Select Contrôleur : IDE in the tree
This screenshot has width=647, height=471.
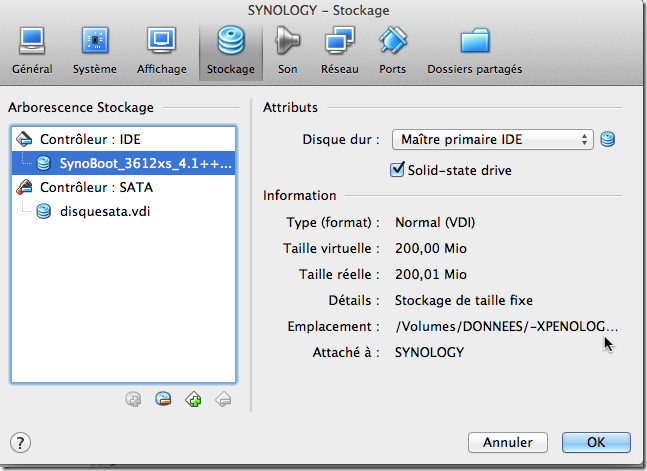tap(123, 140)
